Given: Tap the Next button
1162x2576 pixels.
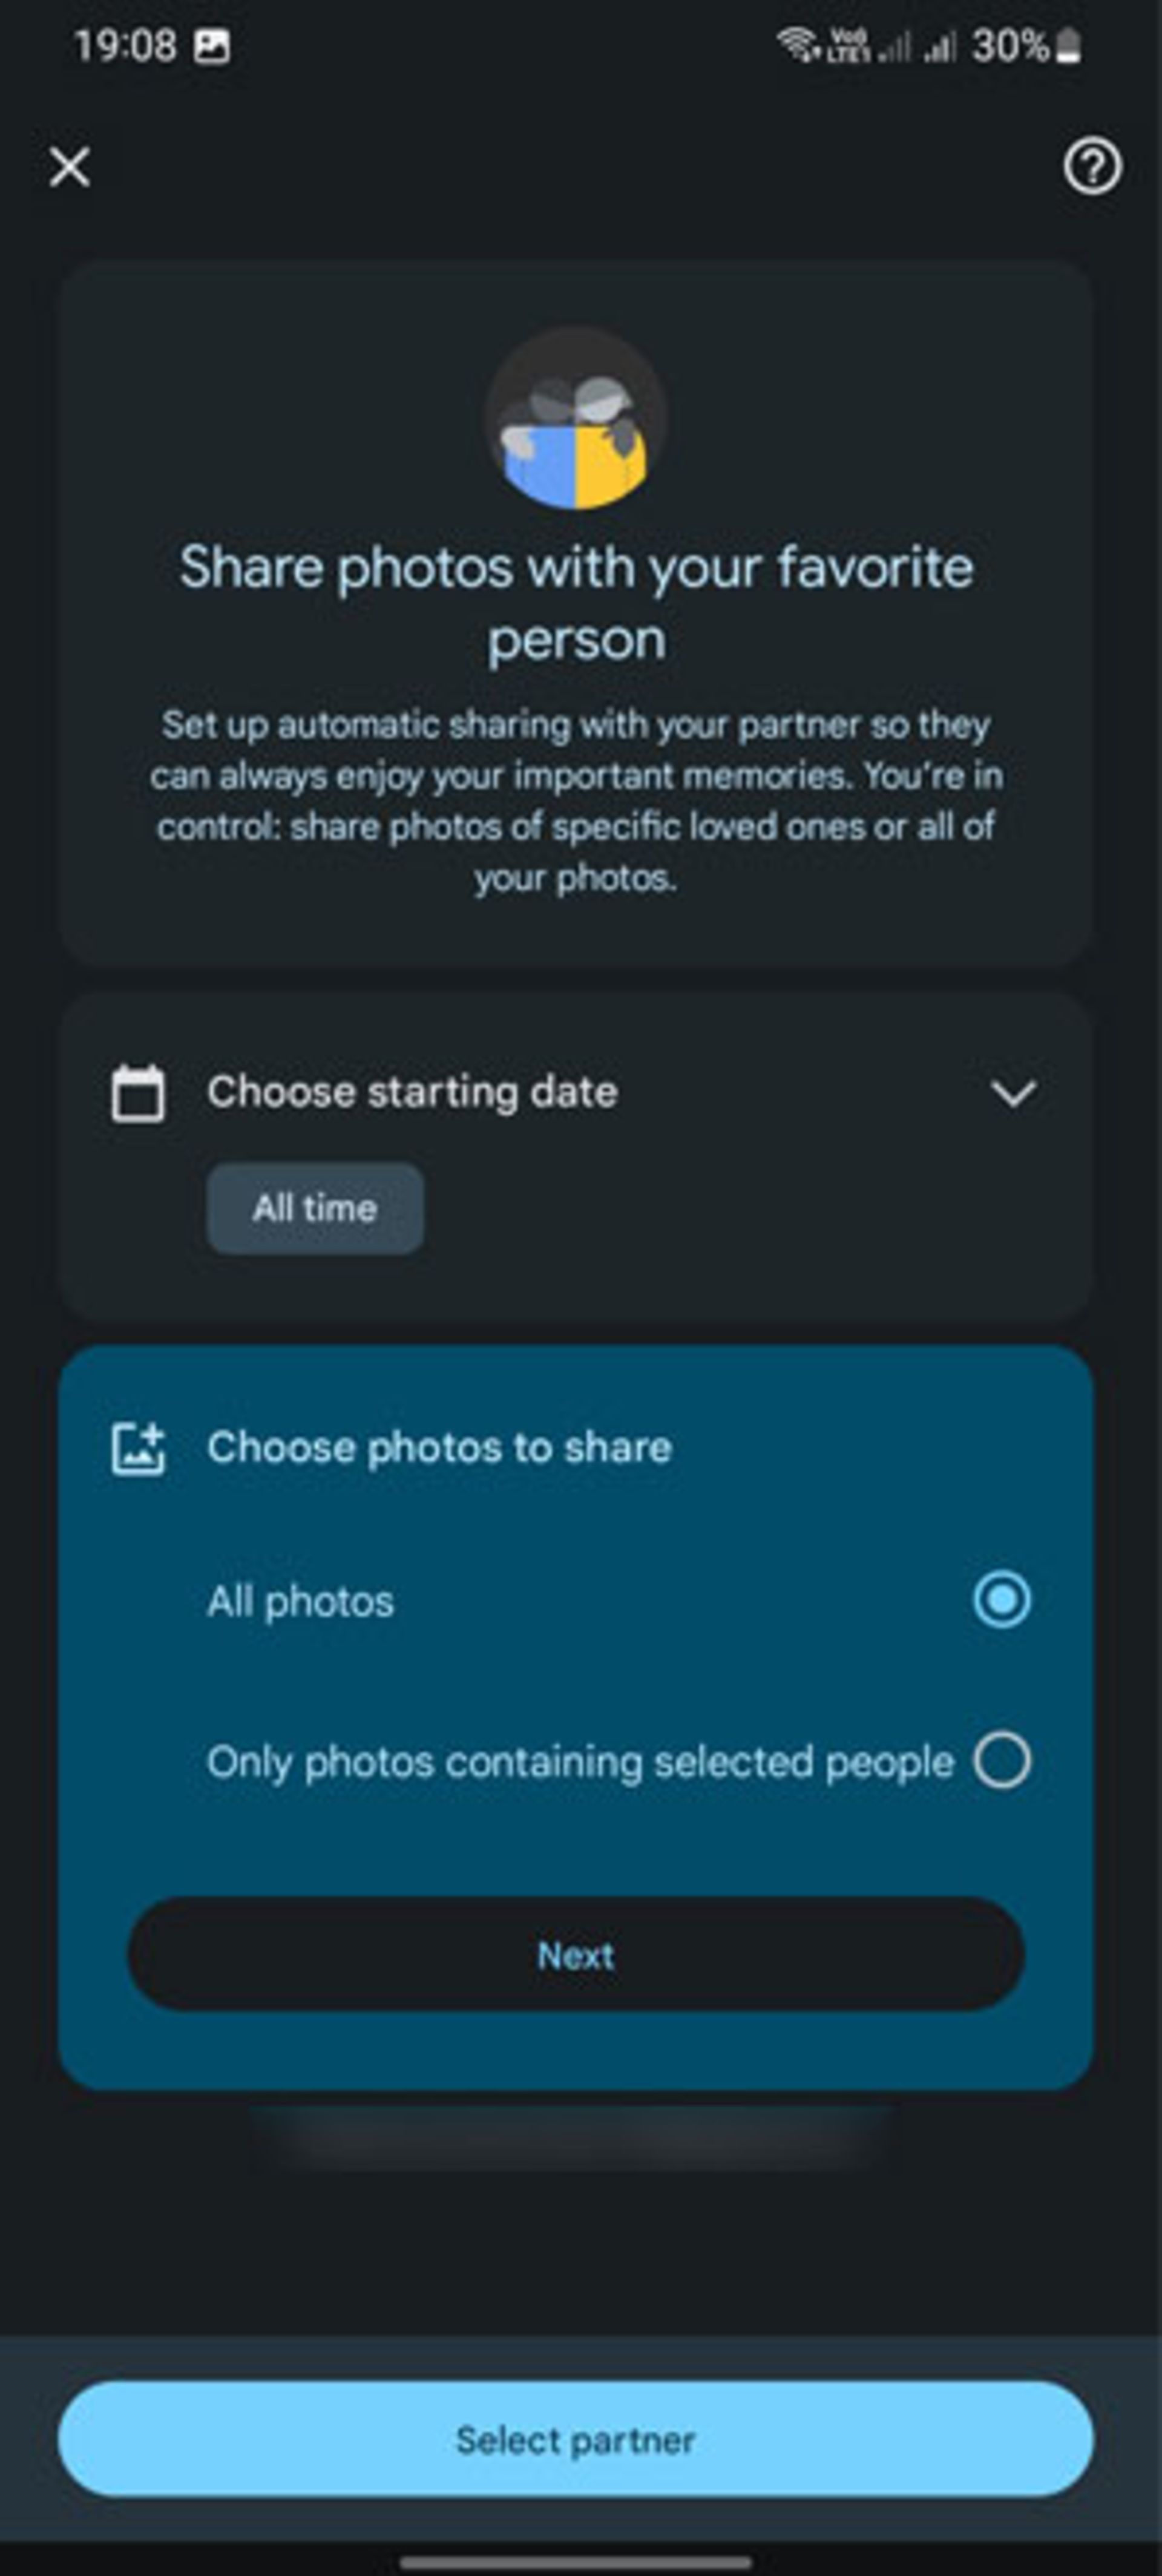Looking at the screenshot, I should tap(576, 1955).
